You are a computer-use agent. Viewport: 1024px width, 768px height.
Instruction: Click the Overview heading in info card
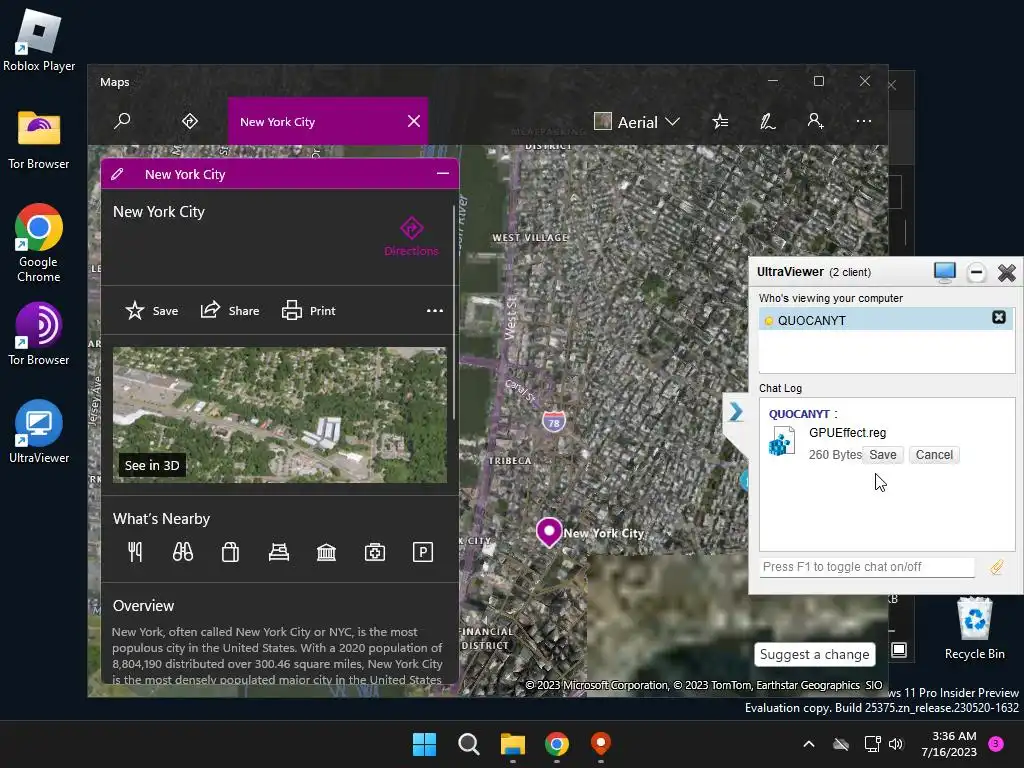point(143,606)
